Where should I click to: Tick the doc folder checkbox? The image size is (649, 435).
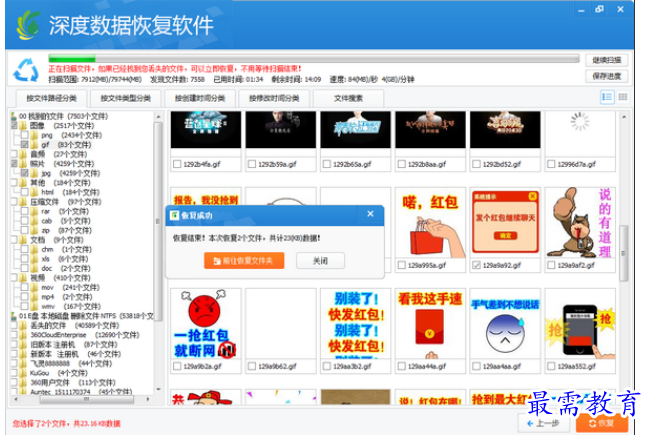24,269
